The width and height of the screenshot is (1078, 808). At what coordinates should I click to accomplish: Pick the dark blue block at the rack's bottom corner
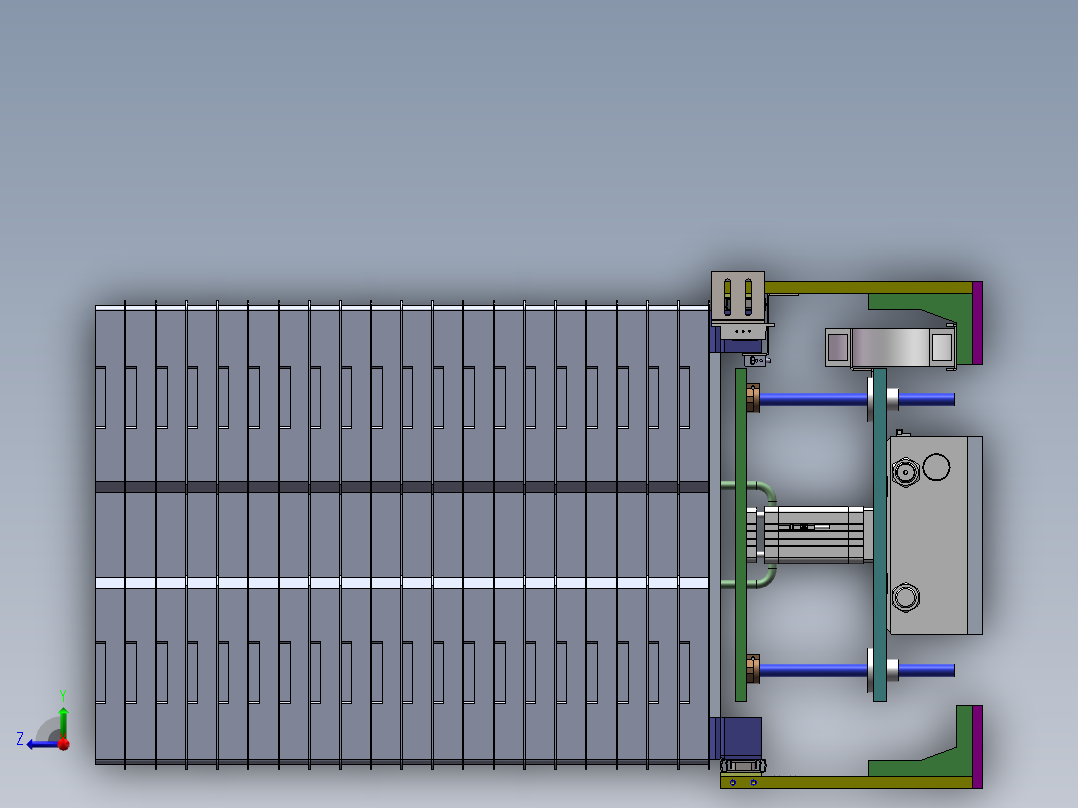[736, 738]
